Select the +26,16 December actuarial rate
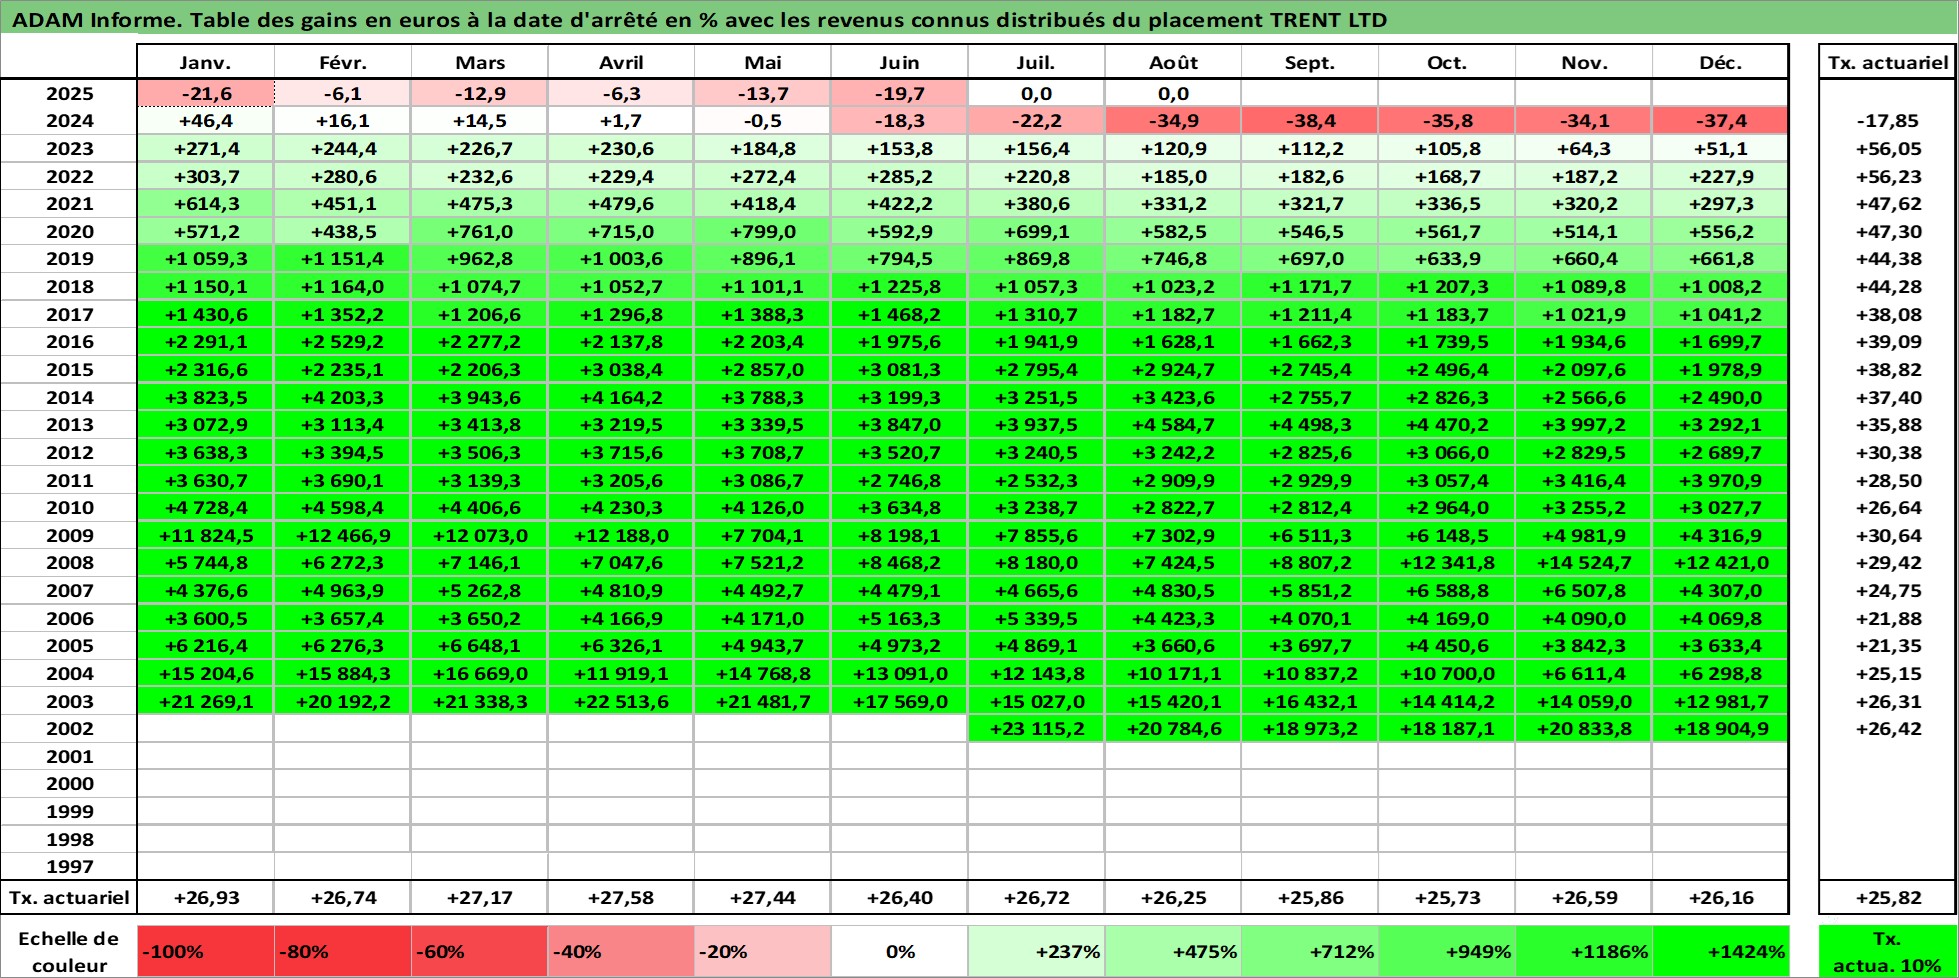1959x978 pixels. [1720, 898]
